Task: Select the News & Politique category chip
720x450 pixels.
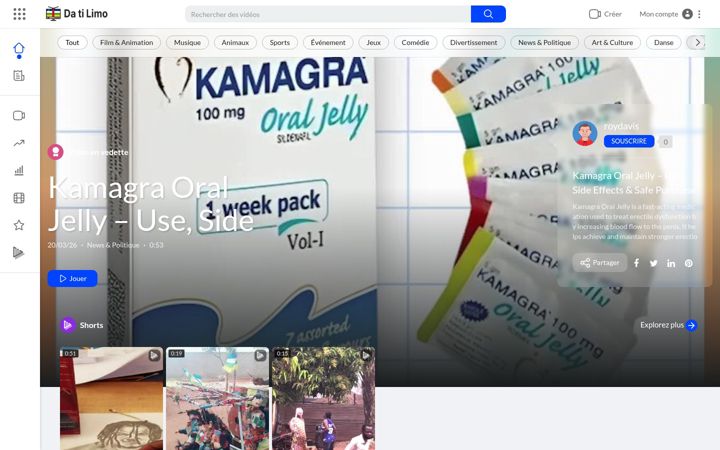Action: tap(544, 42)
